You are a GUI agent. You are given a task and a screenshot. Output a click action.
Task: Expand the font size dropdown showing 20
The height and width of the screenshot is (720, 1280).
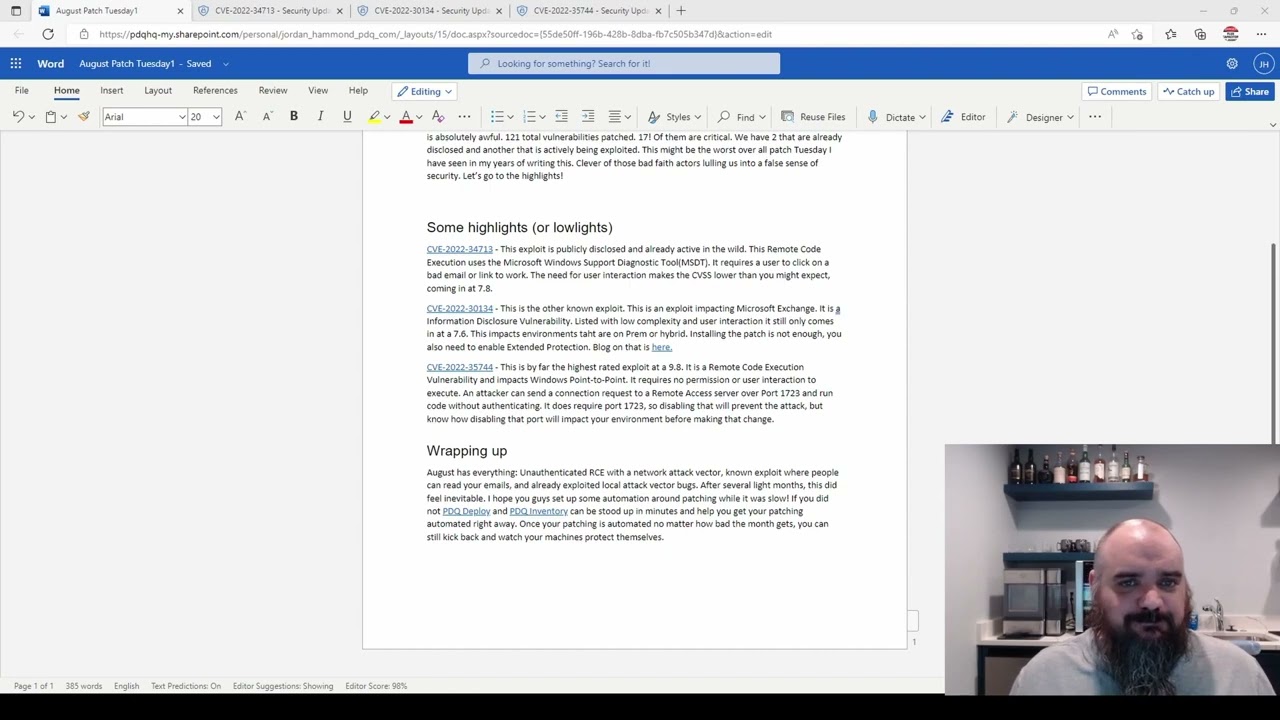[216, 117]
